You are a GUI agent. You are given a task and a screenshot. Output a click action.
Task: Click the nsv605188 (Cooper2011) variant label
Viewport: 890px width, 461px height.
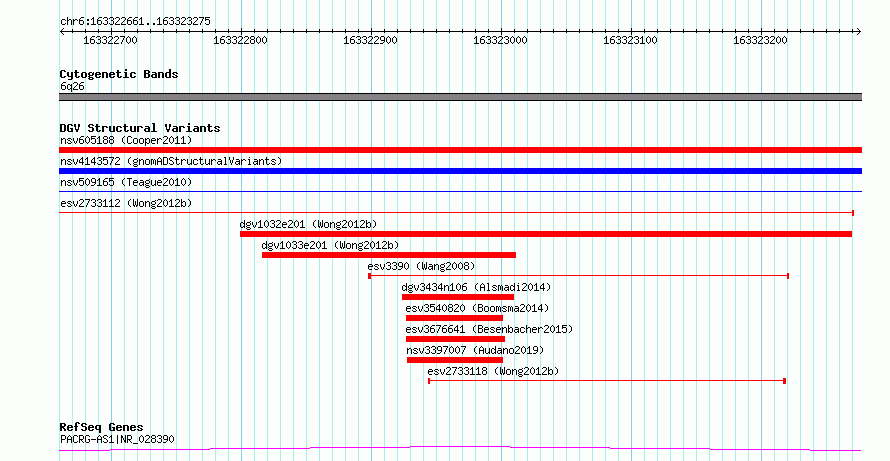(126, 140)
